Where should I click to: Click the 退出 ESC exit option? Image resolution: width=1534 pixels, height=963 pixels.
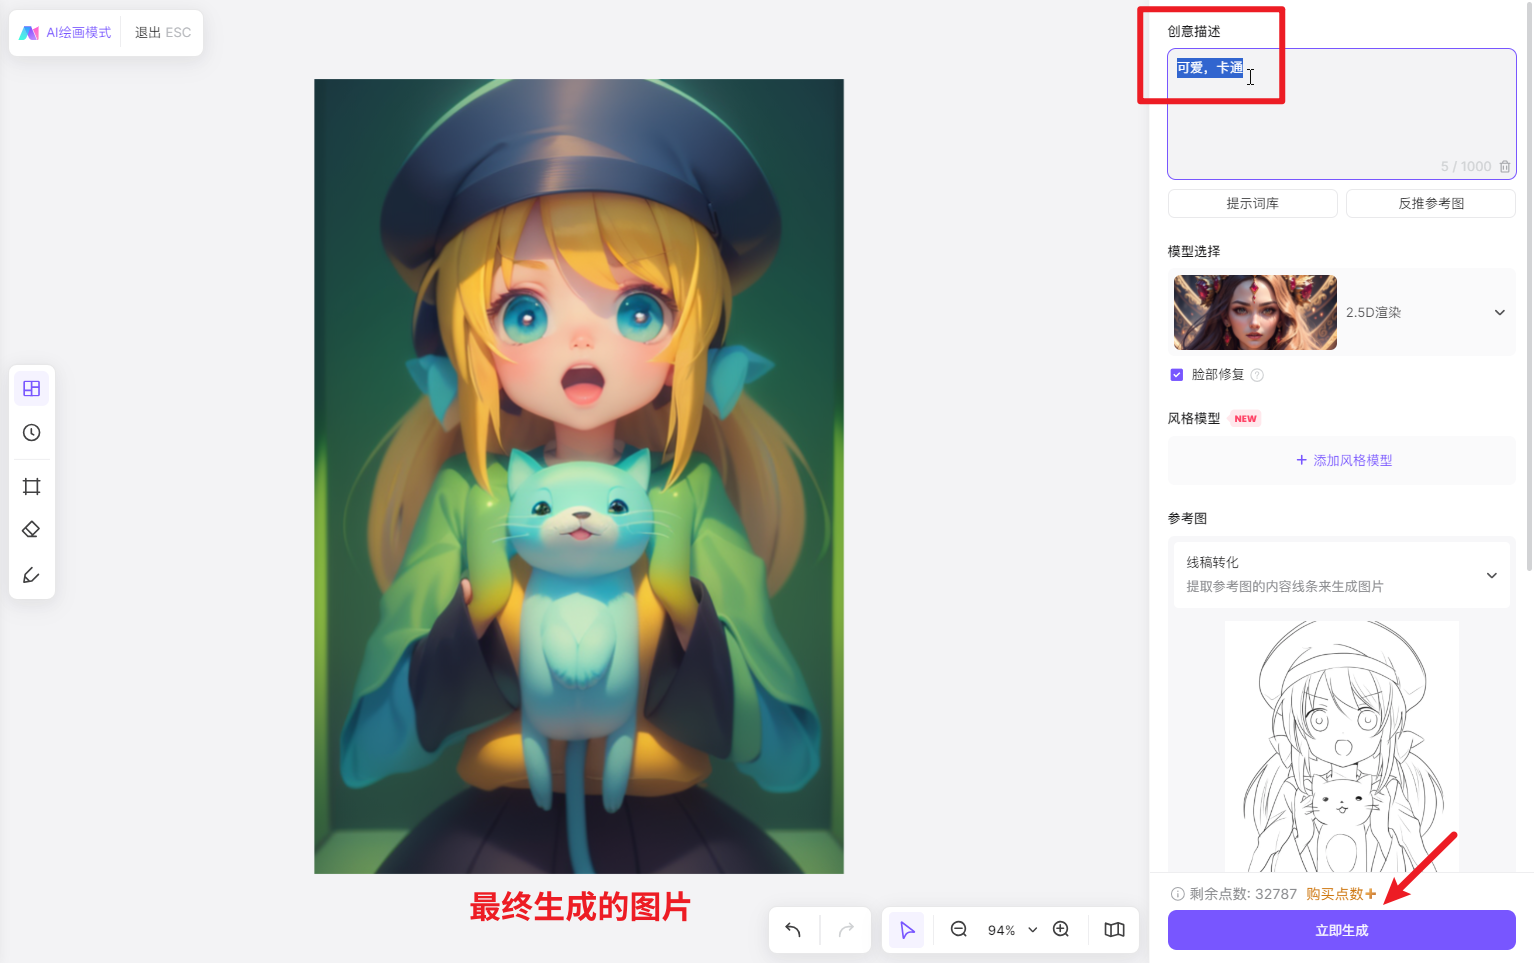[162, 32]
